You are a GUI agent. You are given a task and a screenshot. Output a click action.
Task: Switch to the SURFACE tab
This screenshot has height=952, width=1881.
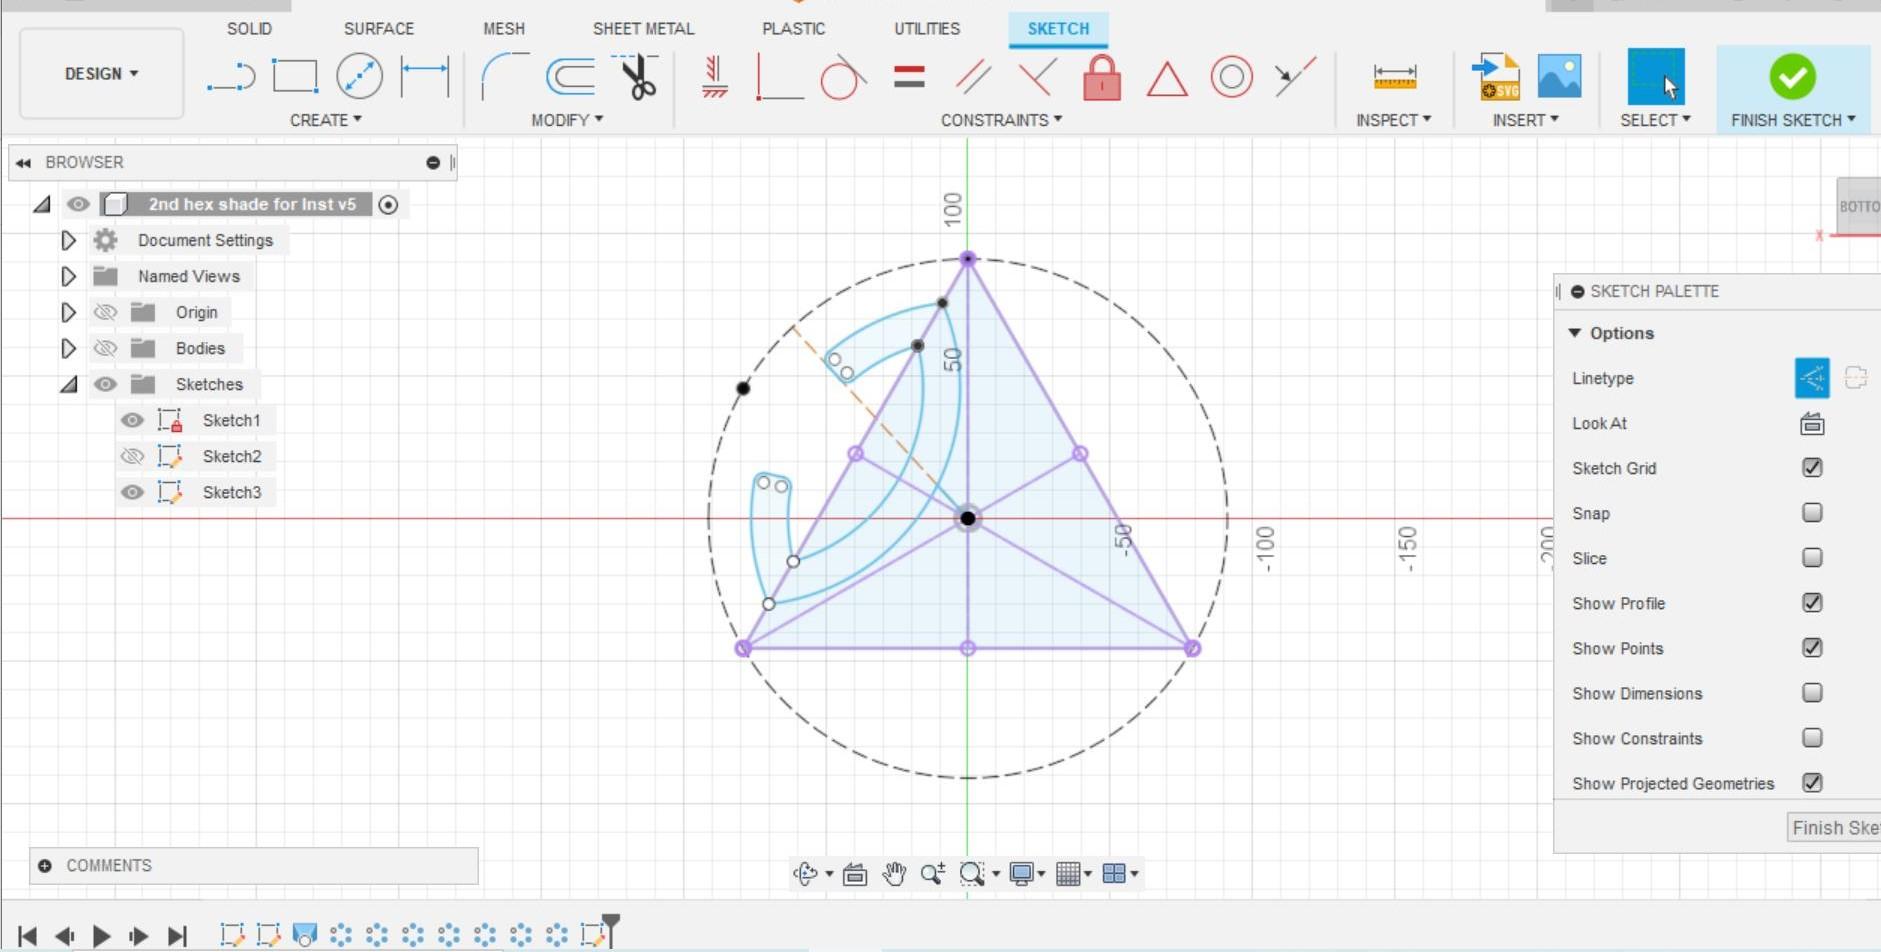pyautogui.click(x=379, y=29)
